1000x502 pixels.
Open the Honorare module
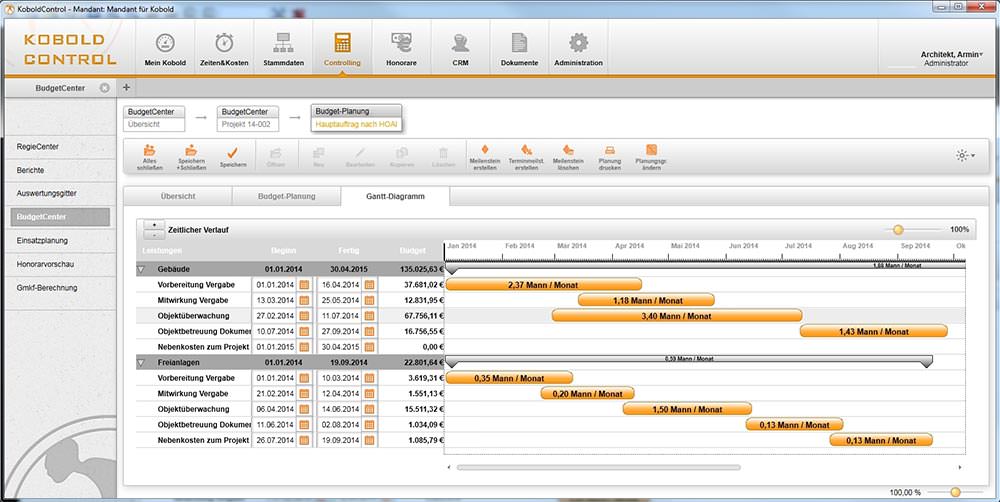pos(401,48)
